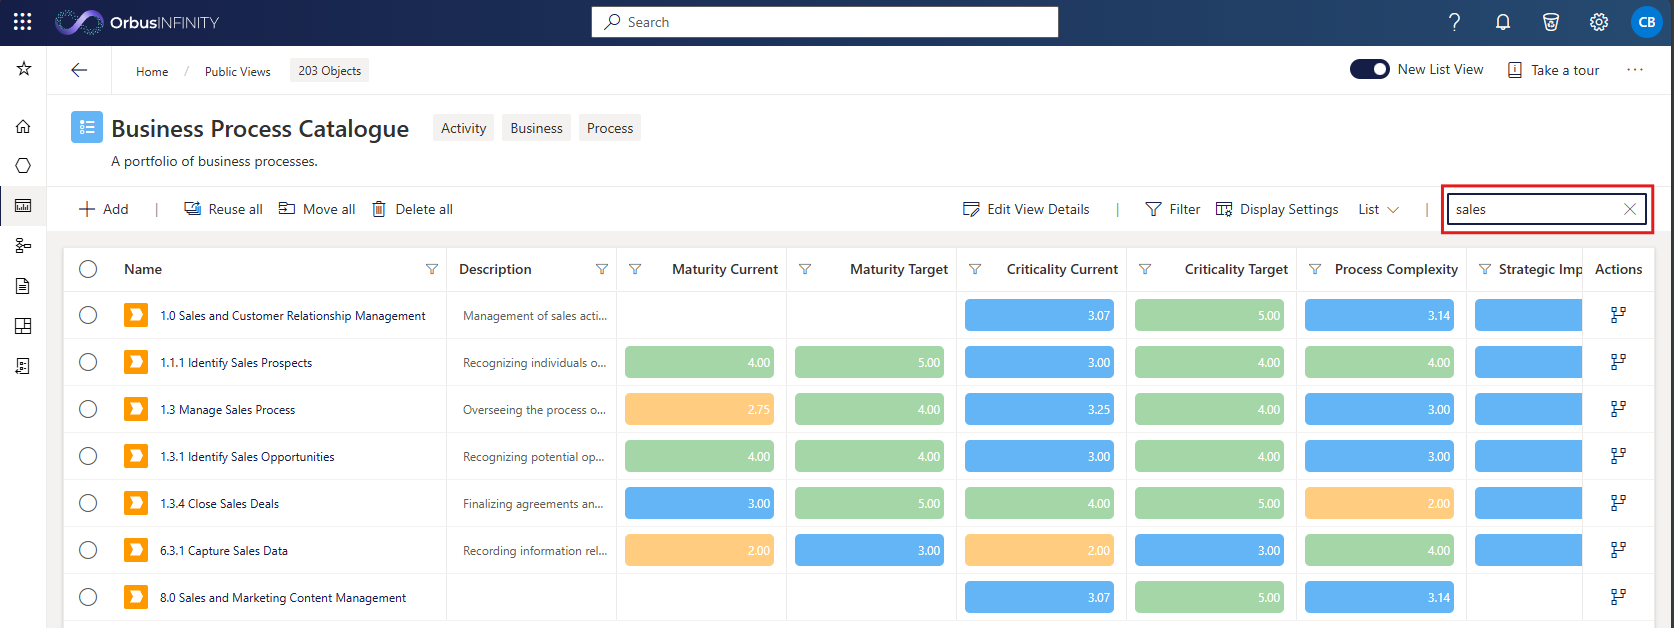Select all rows using header circle
1674x628 pixels.
point(88,269)
